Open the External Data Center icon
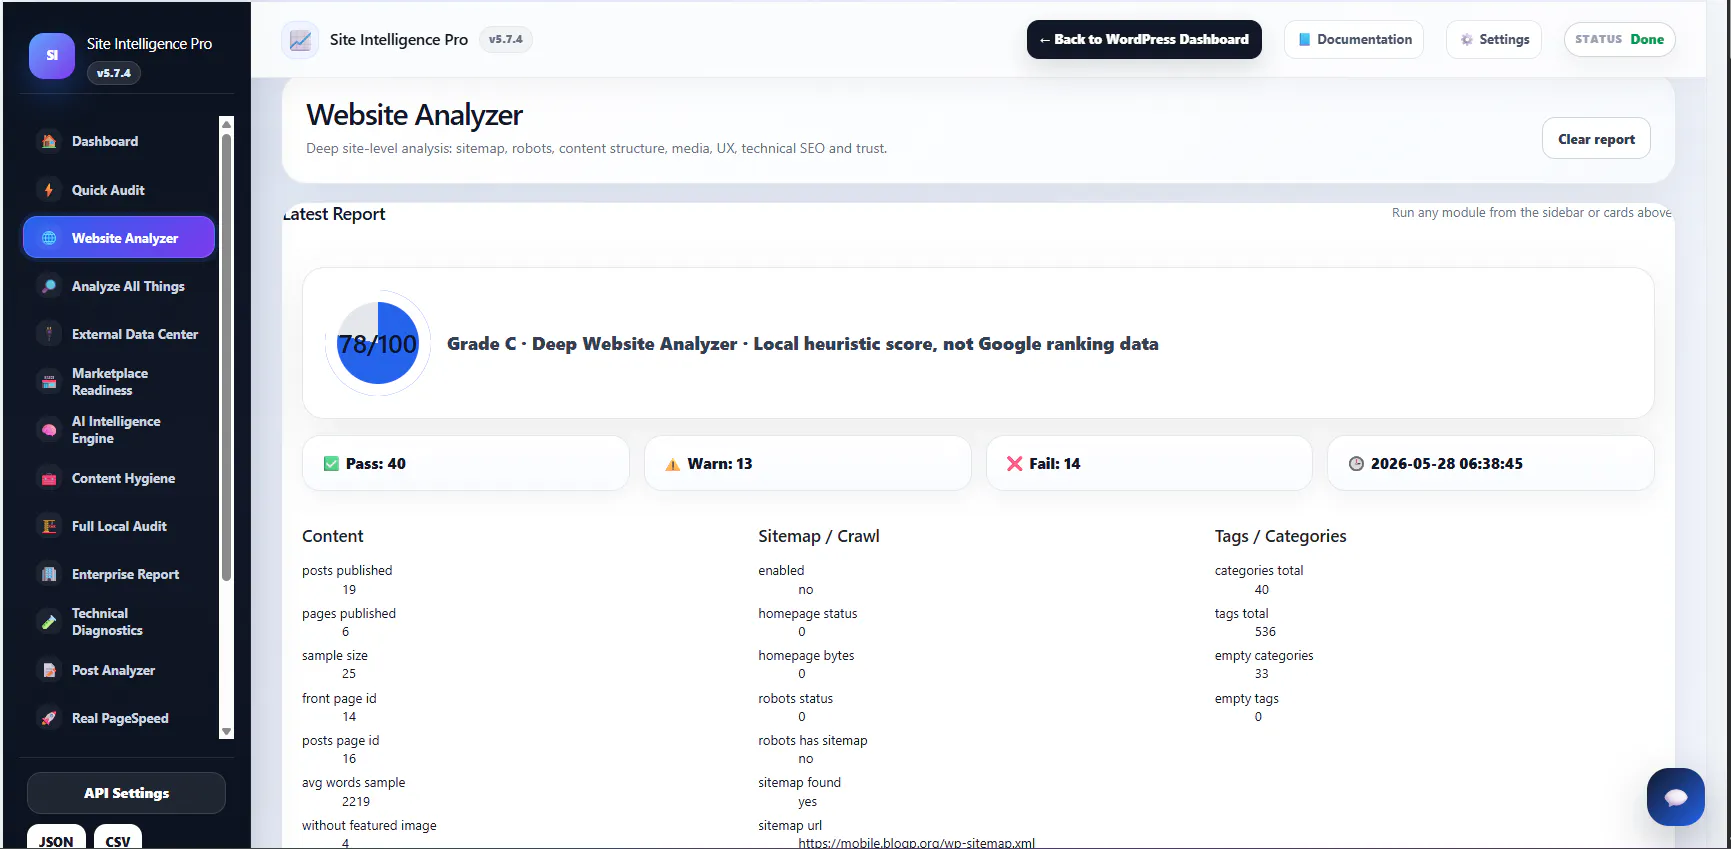This screenshot has height=849, width=1731. [49, 334]
